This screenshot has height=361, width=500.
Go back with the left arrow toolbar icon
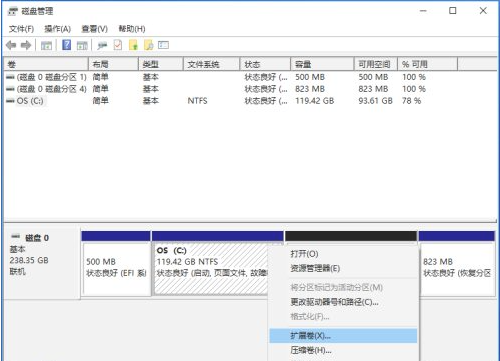click(11, 45)
